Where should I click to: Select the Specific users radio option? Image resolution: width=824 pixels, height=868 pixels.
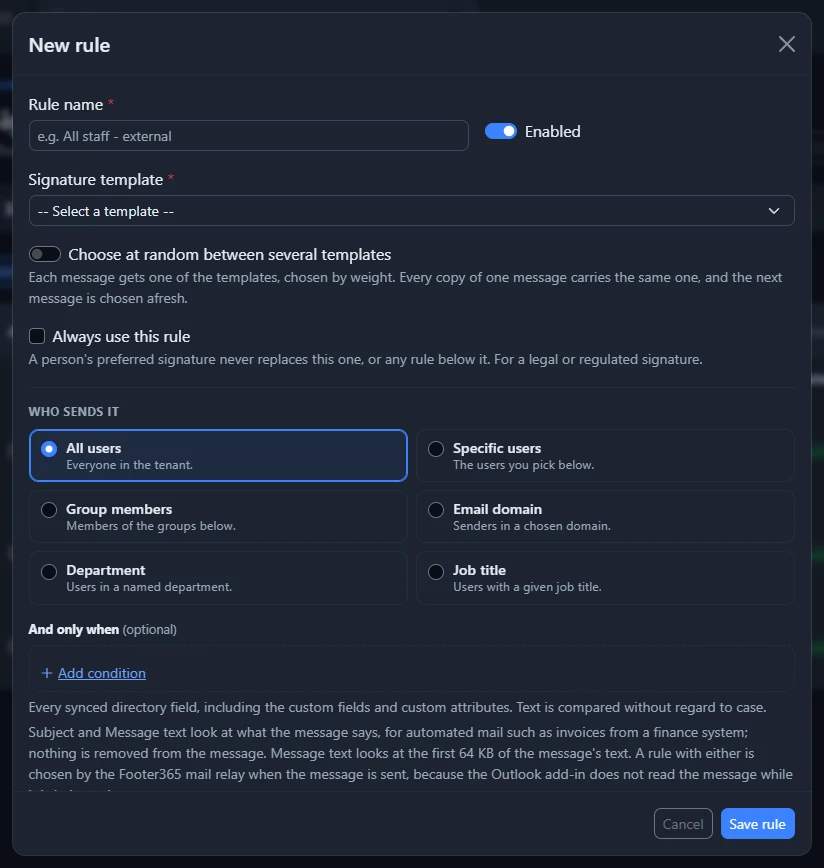[x=436, y=449]
